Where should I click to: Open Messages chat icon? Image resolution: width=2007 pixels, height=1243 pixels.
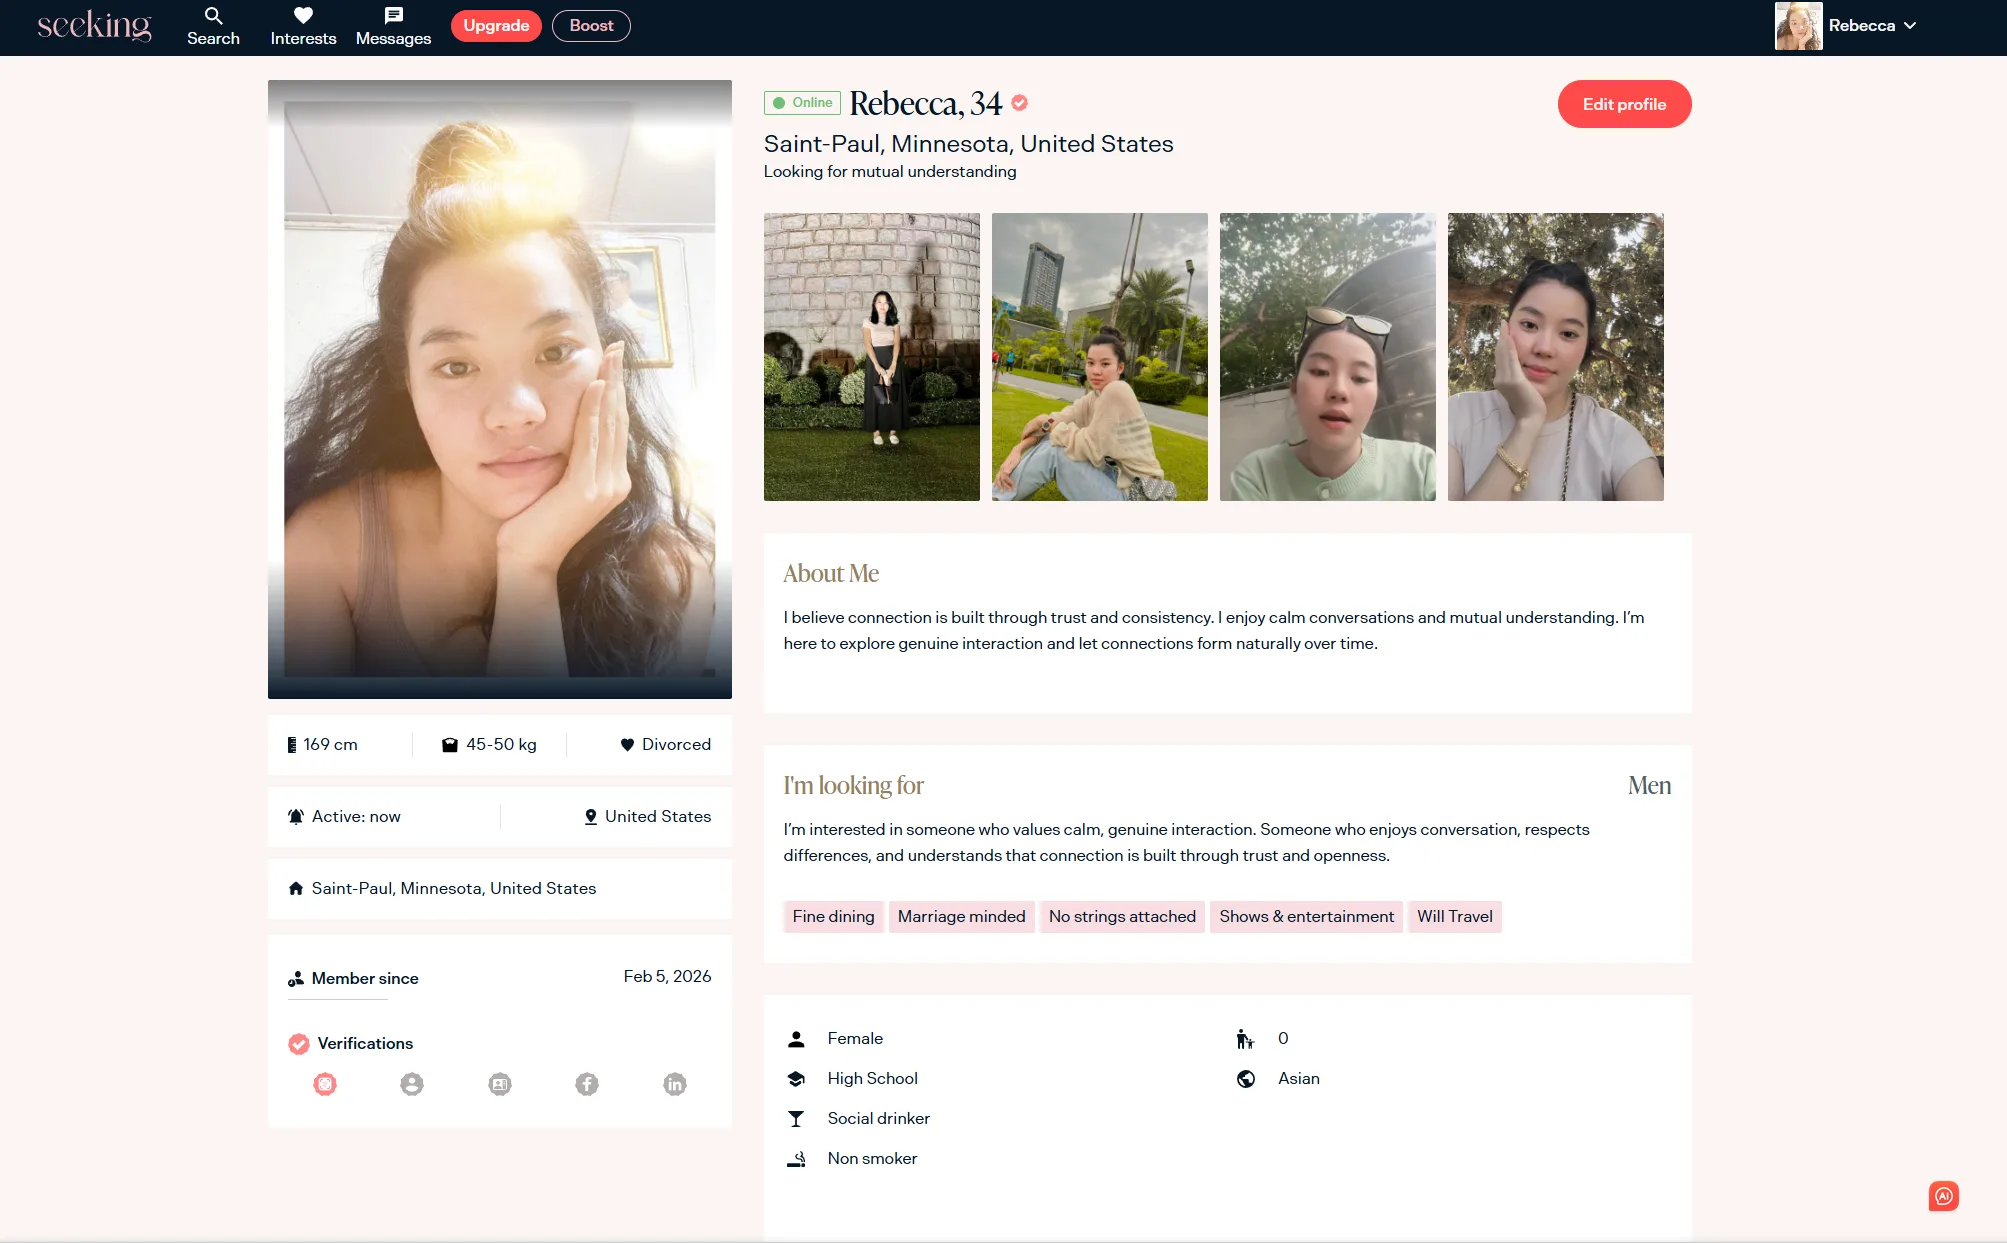393,16
